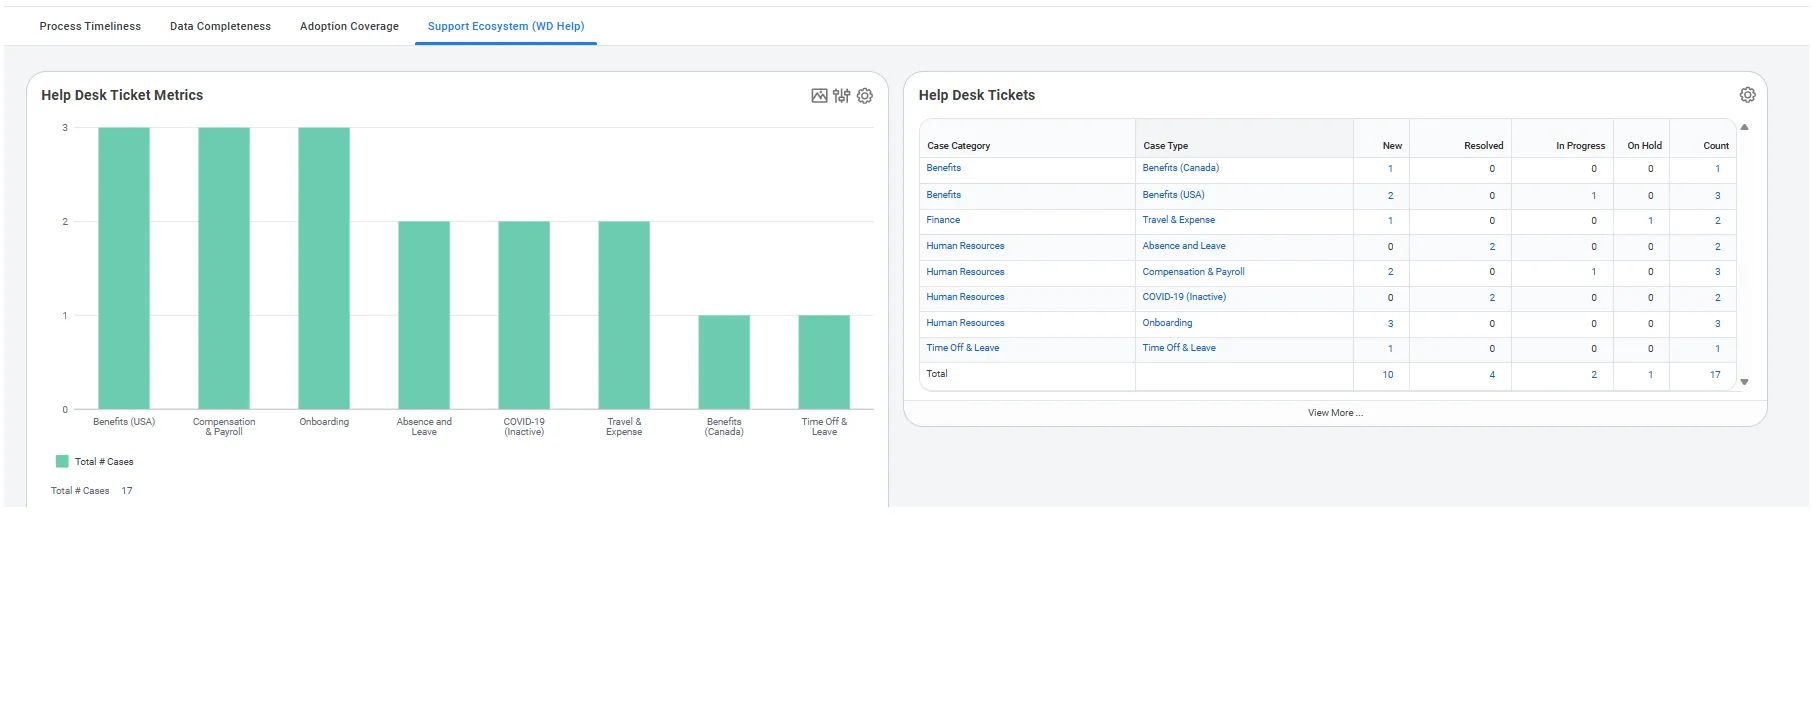Open Onboarding case type link
1812x710 pixels.
pos(1167,323)
